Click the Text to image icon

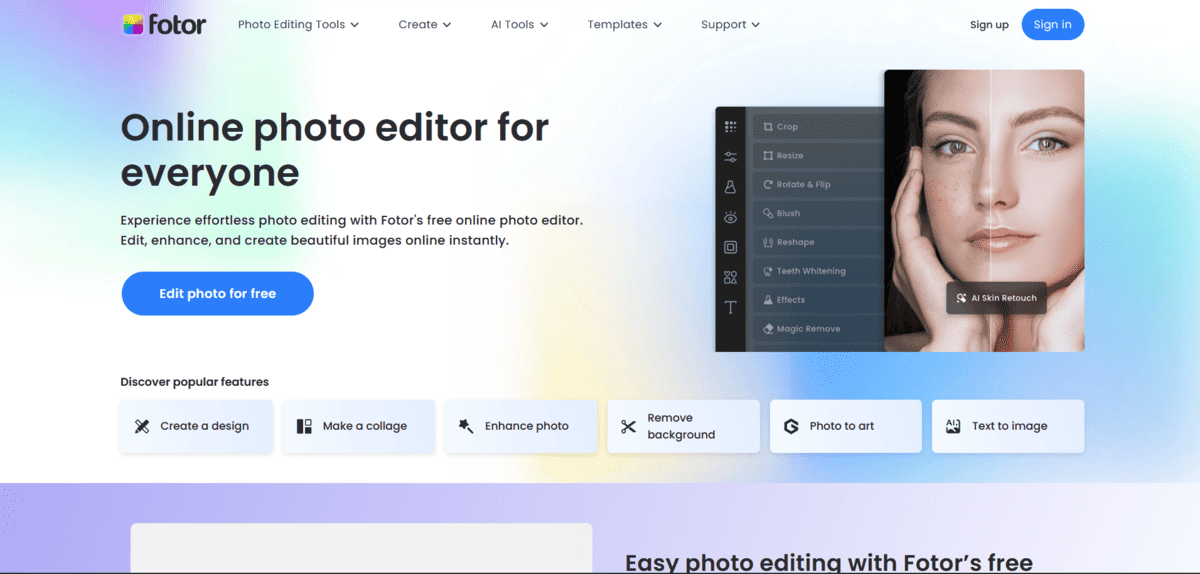(x=953, y=426)
